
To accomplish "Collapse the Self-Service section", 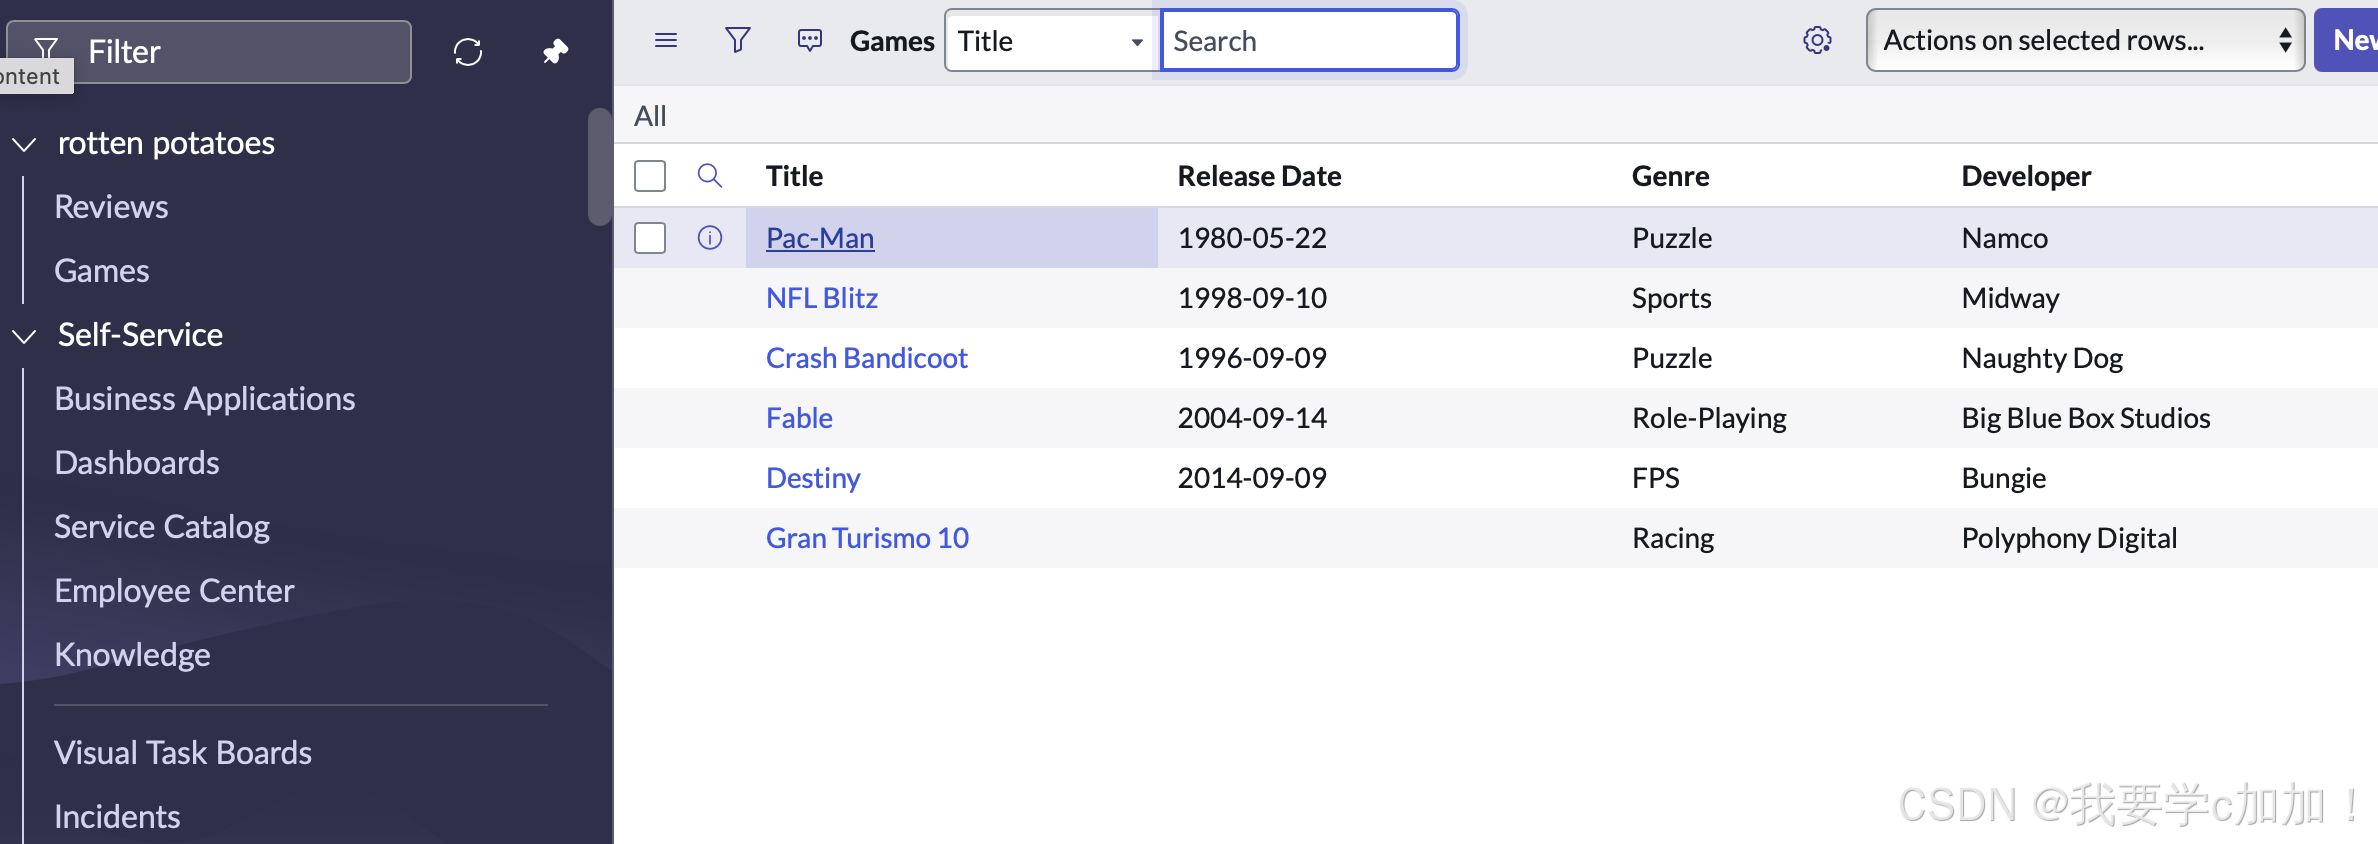I will click(x=25, y=336).
